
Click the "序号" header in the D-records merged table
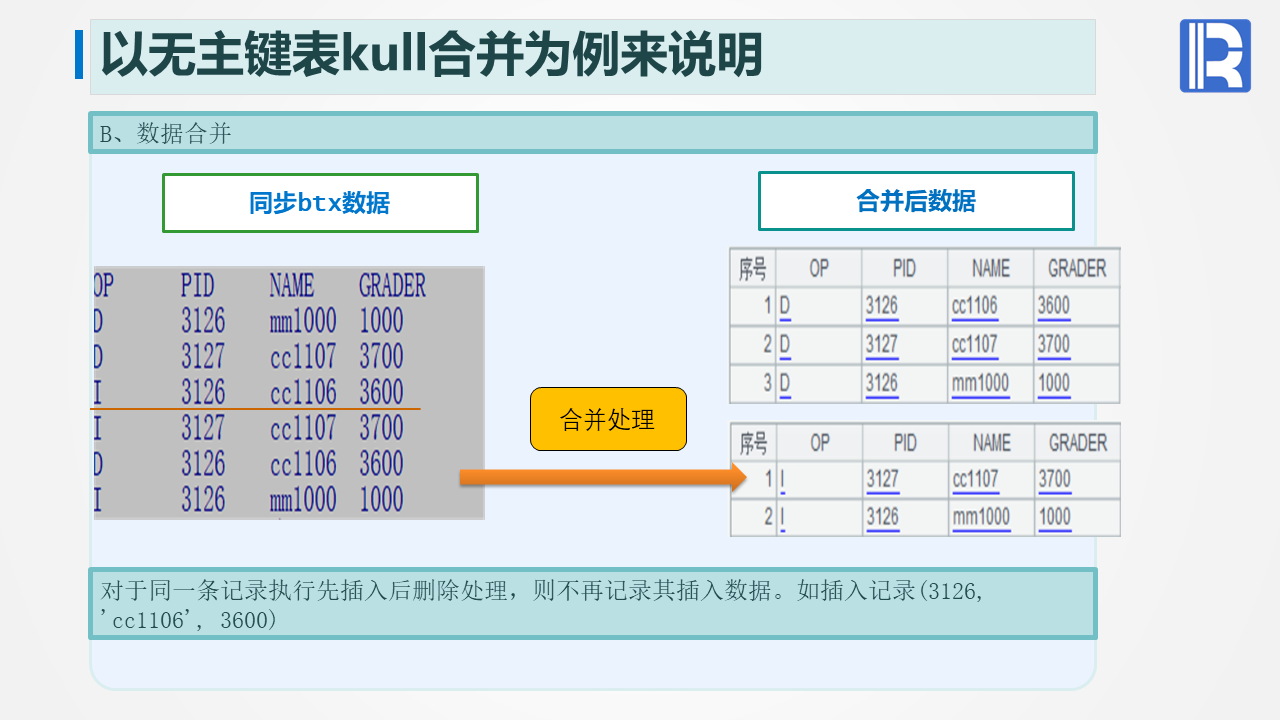[x=753, y=268]
